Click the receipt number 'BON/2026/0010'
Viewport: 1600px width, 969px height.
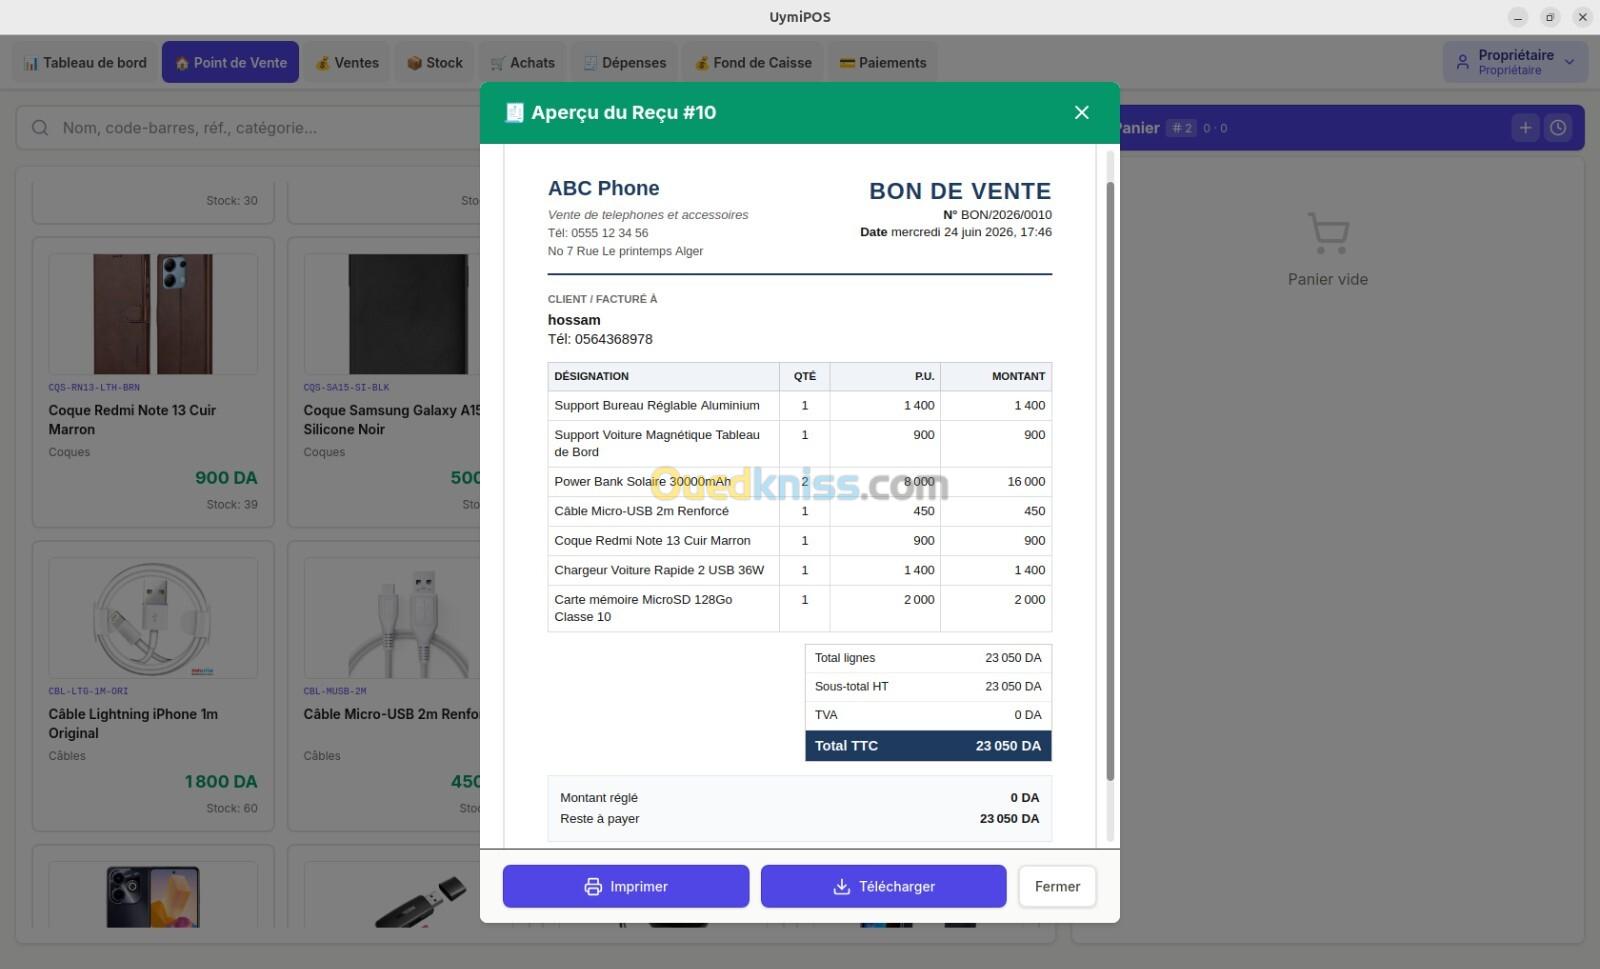point(1006,215)
